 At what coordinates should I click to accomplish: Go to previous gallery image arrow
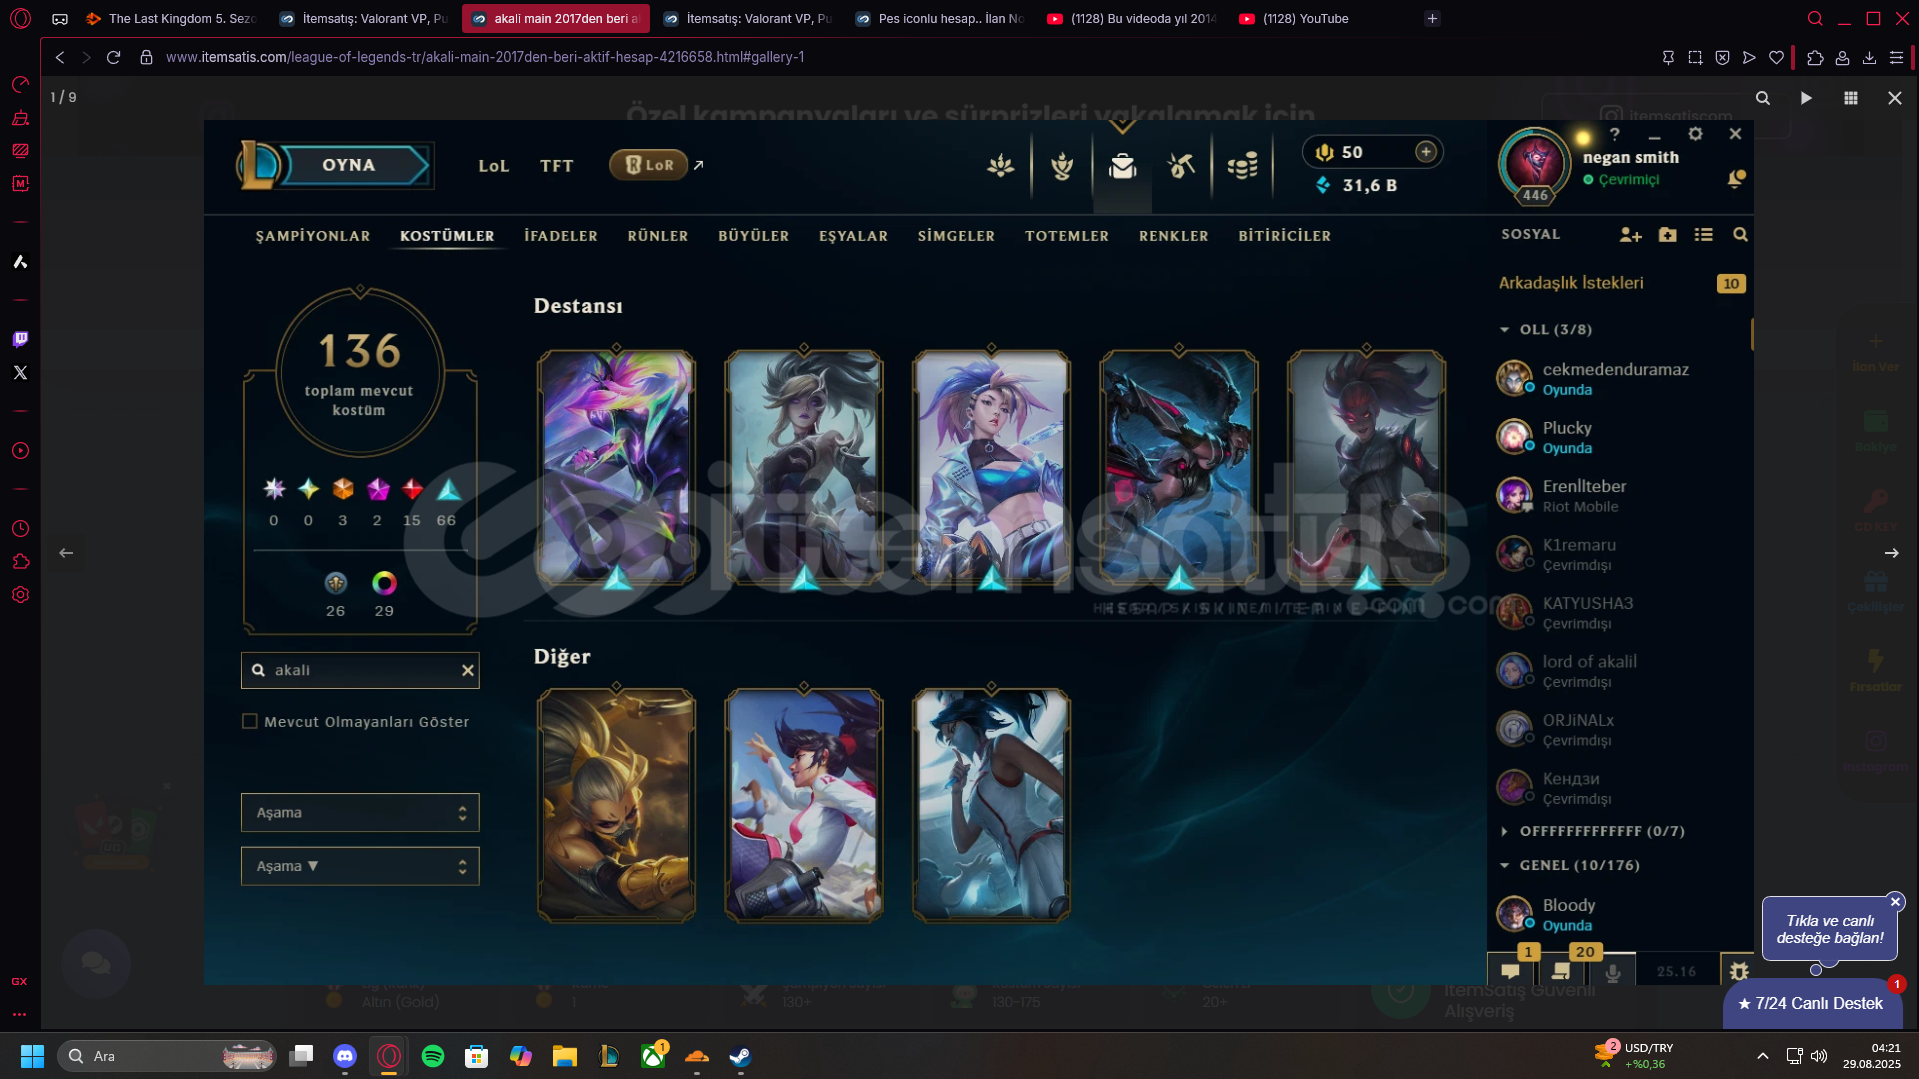tap(66, 553)
